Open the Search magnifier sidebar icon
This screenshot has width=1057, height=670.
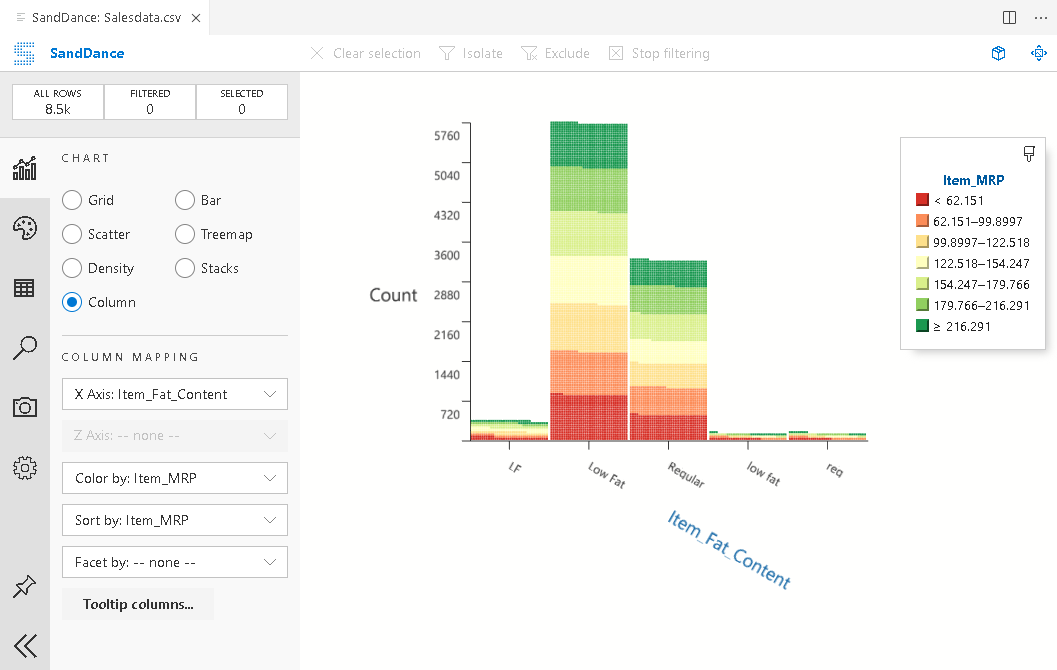(x=24, y=348)
